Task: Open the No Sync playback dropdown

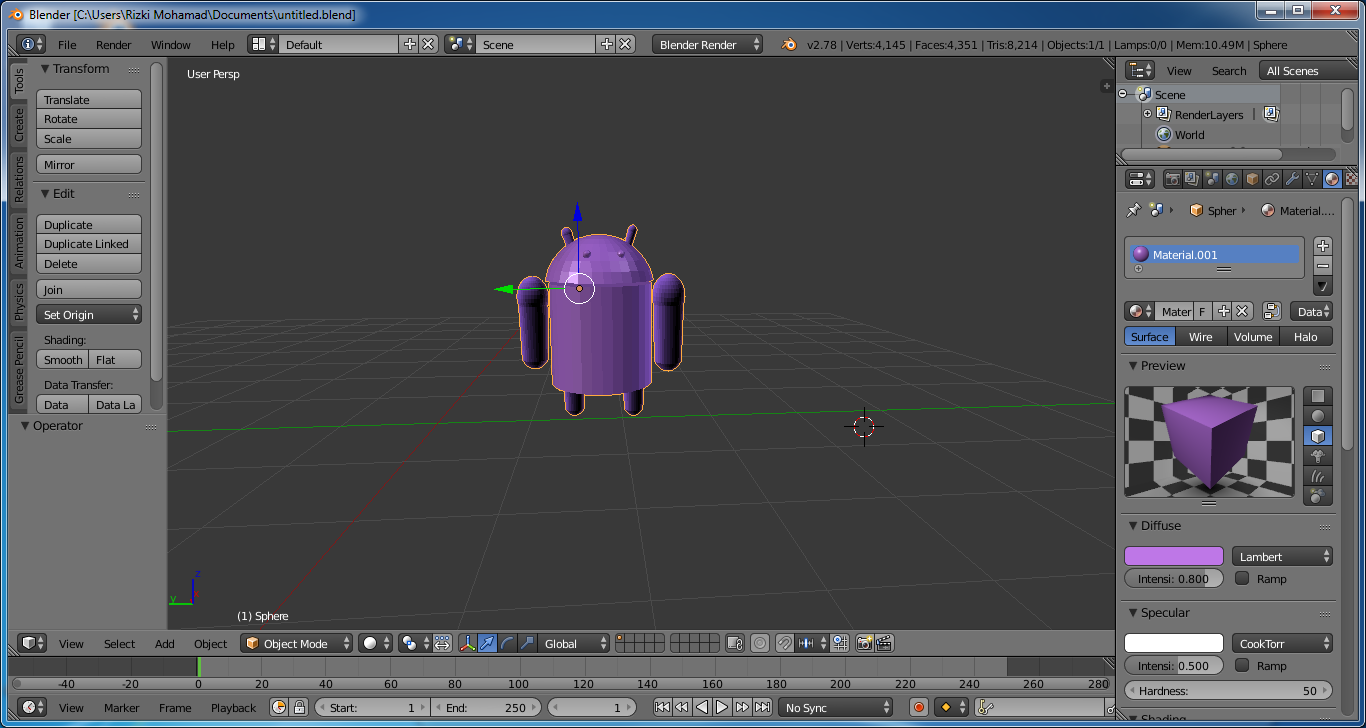Action: tap(836, 707)
